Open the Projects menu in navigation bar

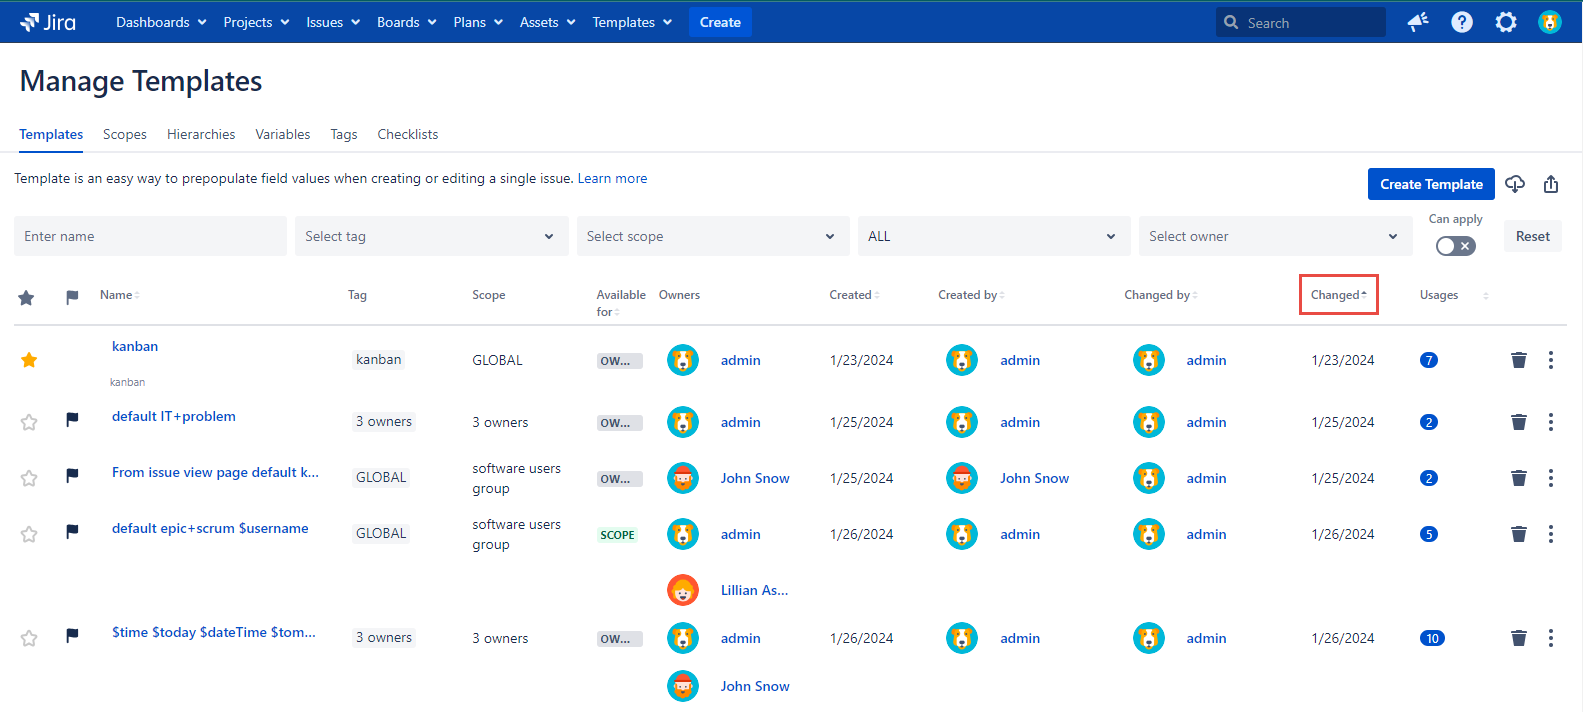point(256,22)
